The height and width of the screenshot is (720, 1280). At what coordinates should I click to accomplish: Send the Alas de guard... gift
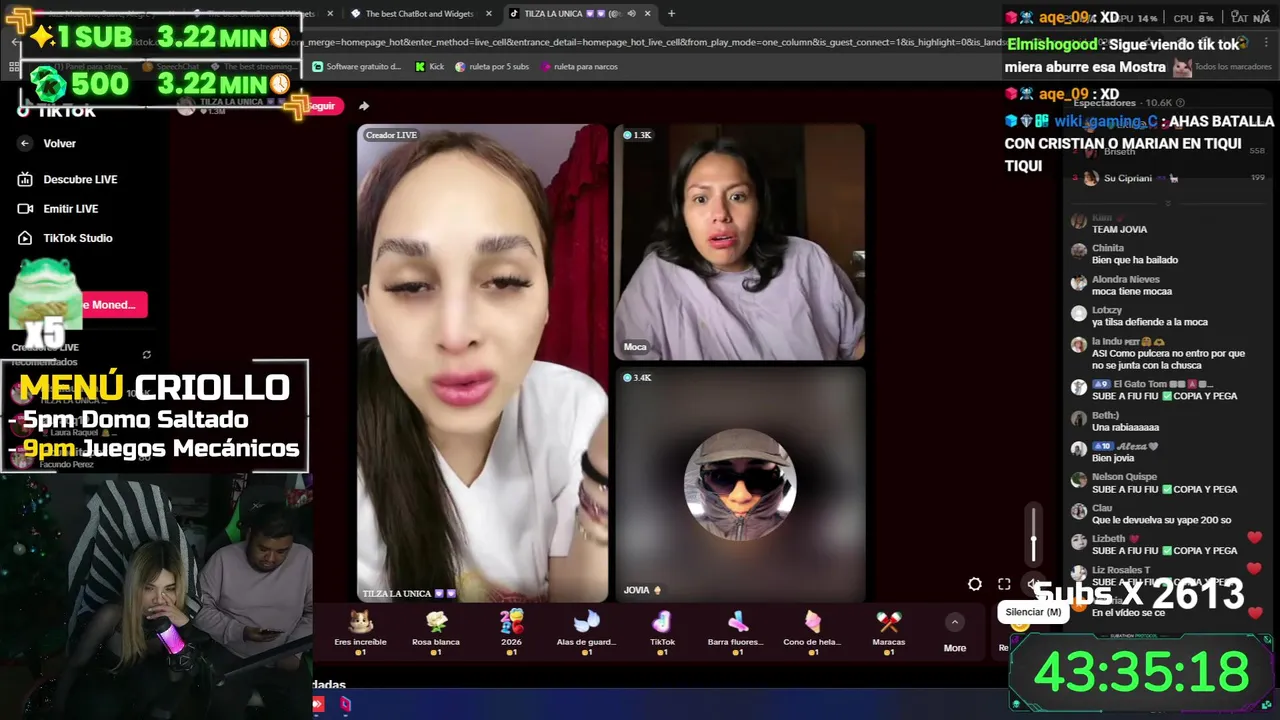coord(586,632)
